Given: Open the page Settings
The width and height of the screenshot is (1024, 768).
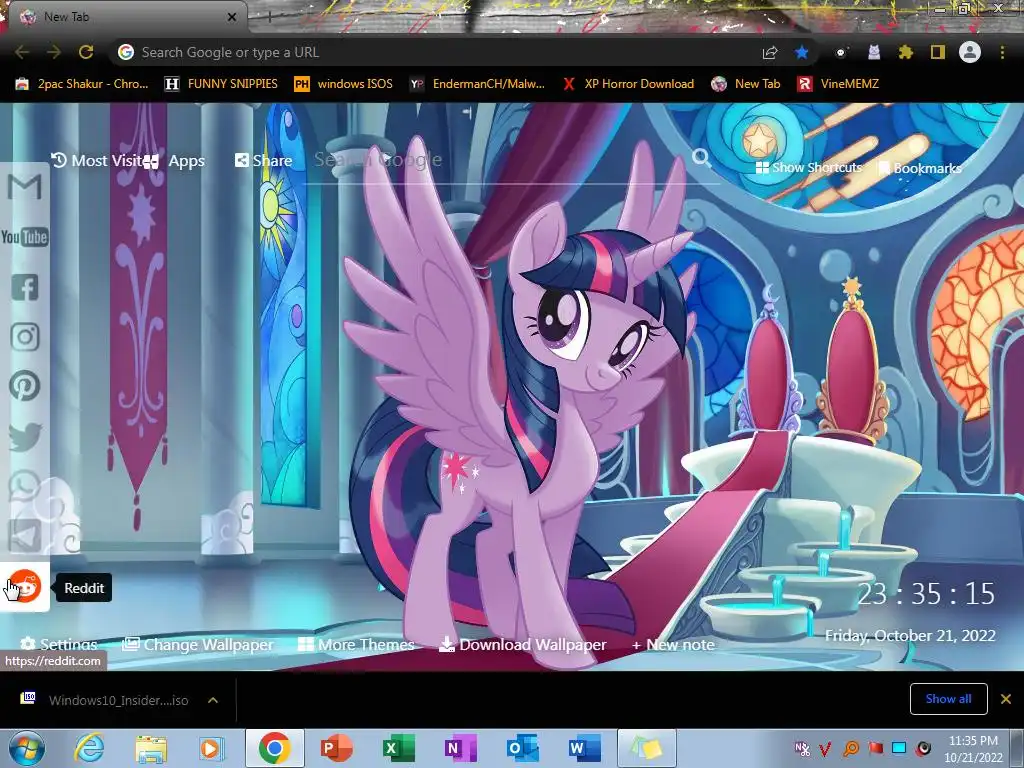Looking at the screenshot, I should coord(59,645).
